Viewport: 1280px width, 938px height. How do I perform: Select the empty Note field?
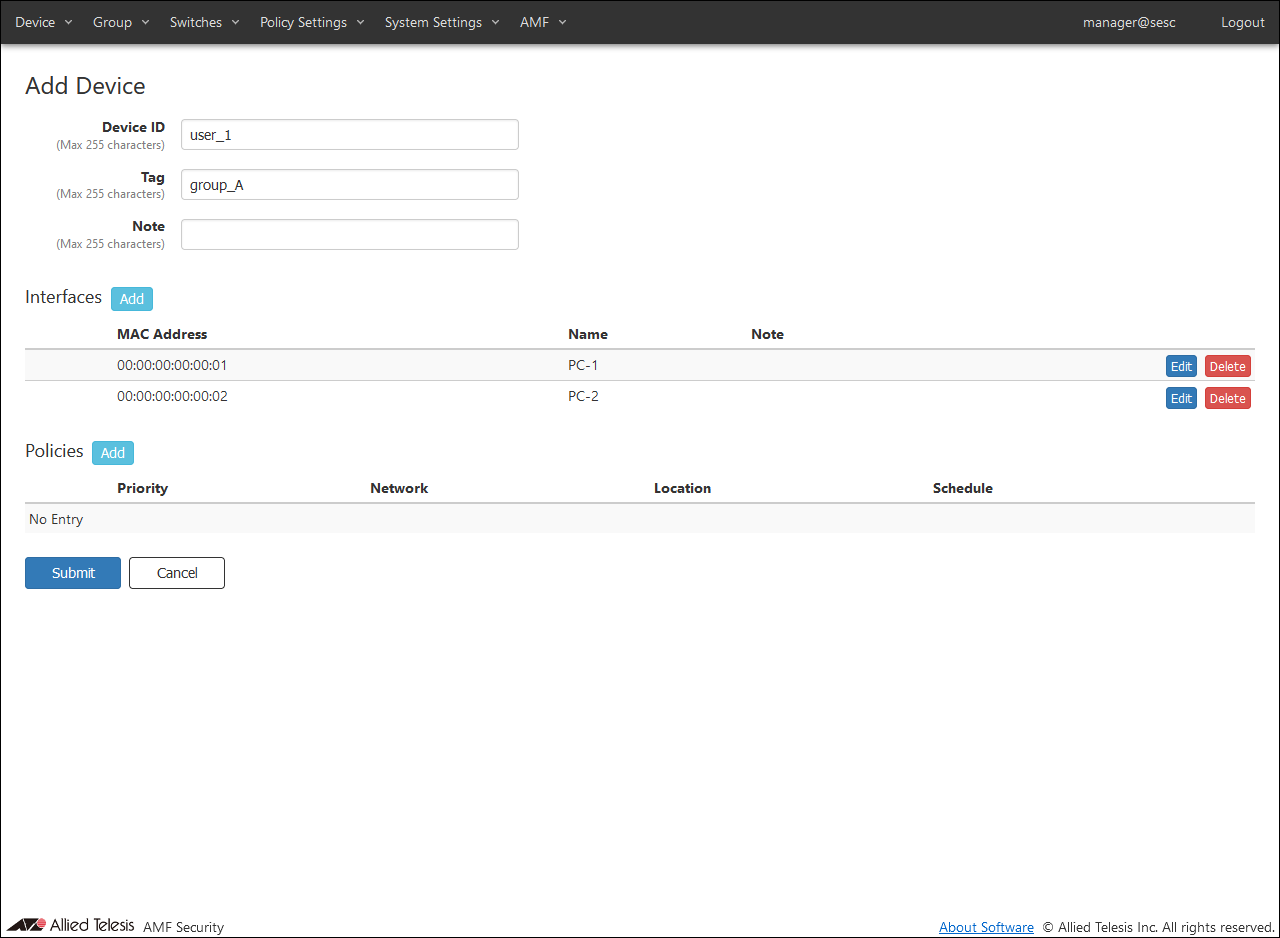pyautogui.click(x=349, y=235)
